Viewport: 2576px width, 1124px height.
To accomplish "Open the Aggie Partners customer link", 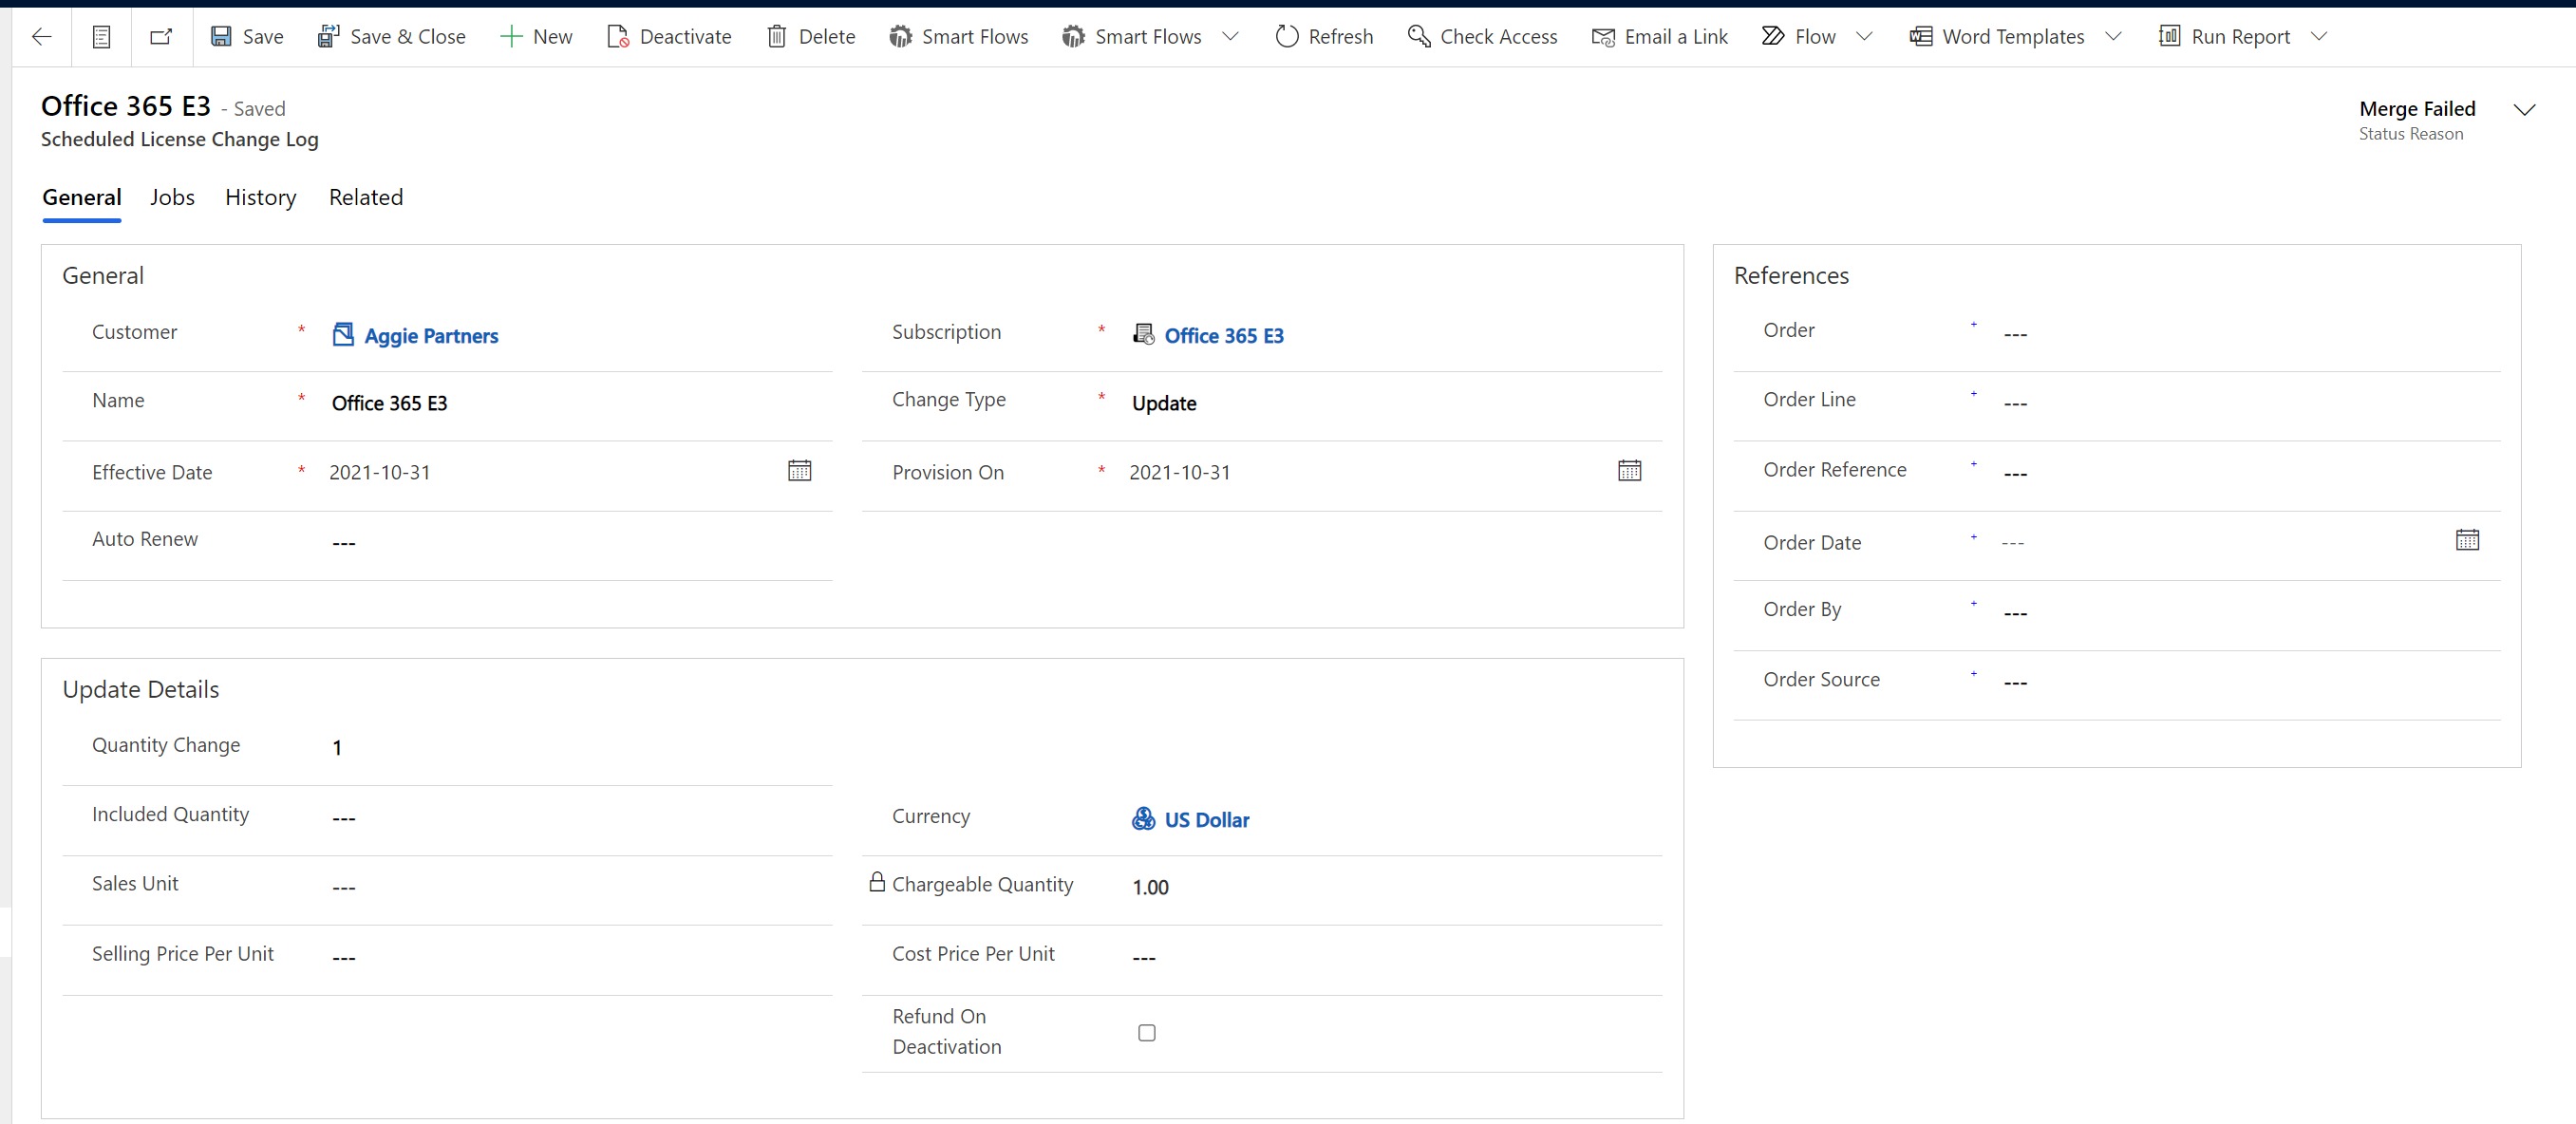I will tap(431, 336).
